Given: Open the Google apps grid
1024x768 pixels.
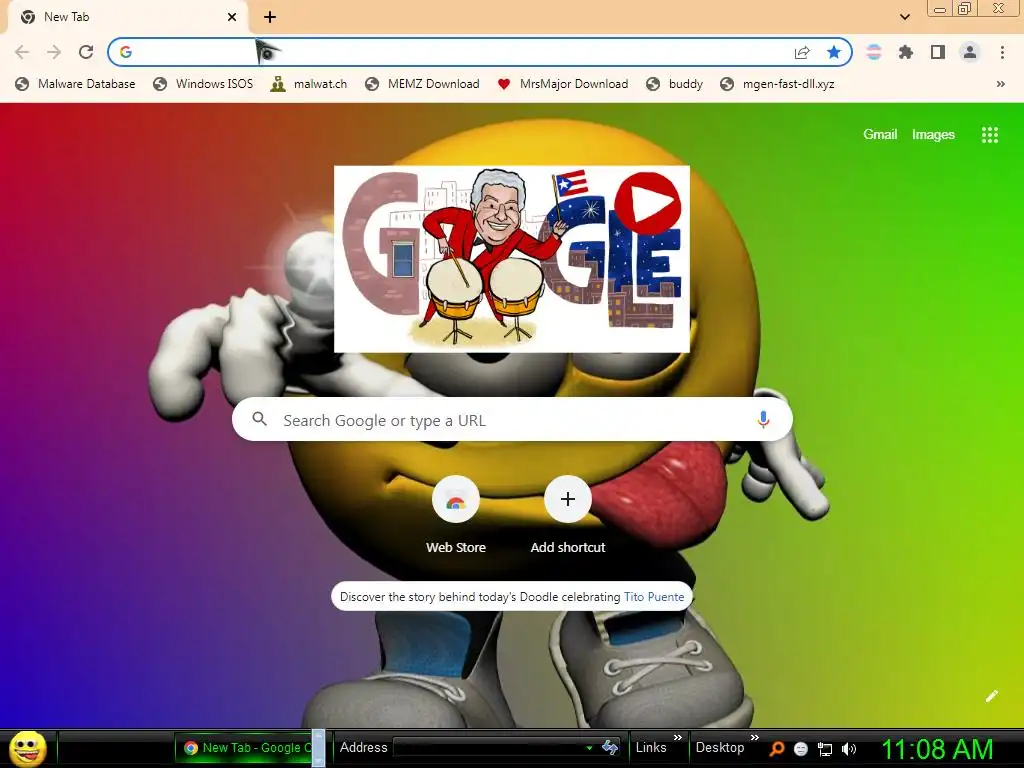Looking at the screenshot, I should pyautogui.click(x=989, y=135).
